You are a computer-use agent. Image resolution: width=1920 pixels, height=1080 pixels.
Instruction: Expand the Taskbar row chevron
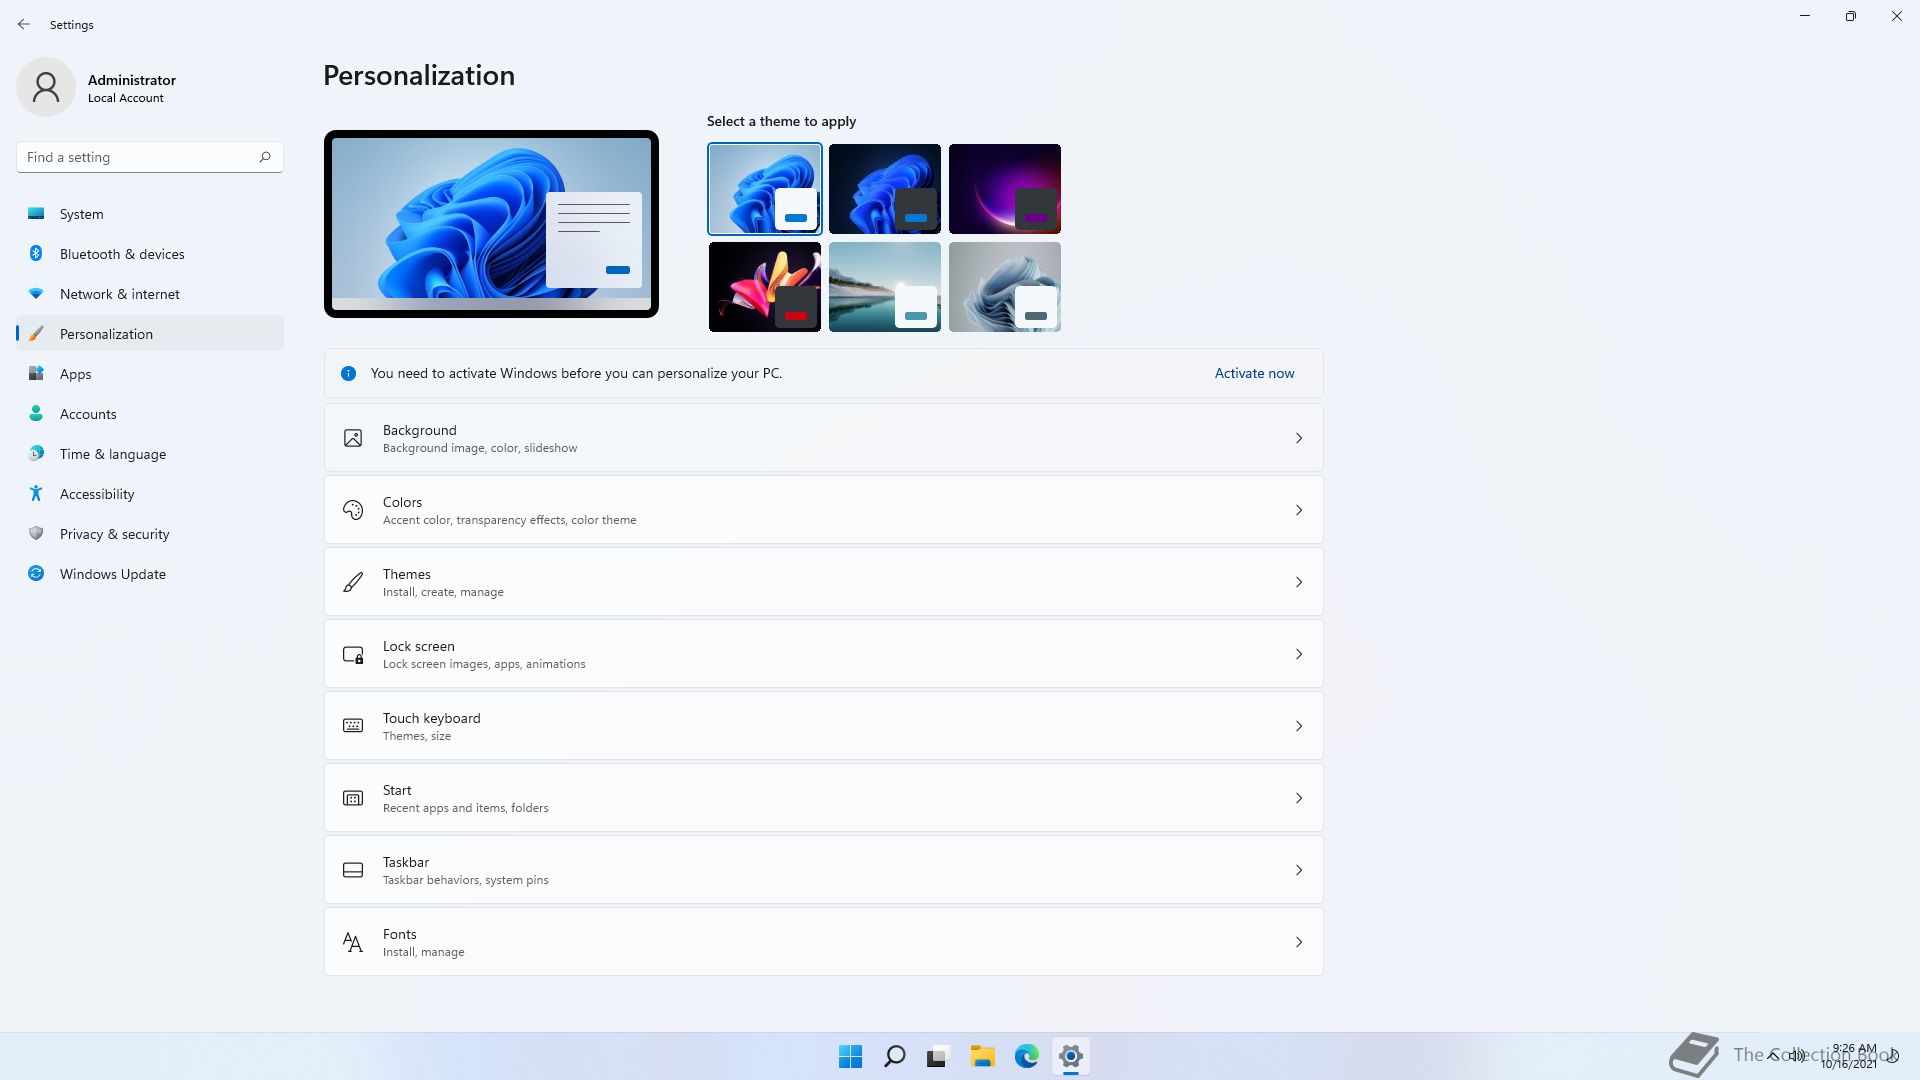click(x=1299, y=870)
